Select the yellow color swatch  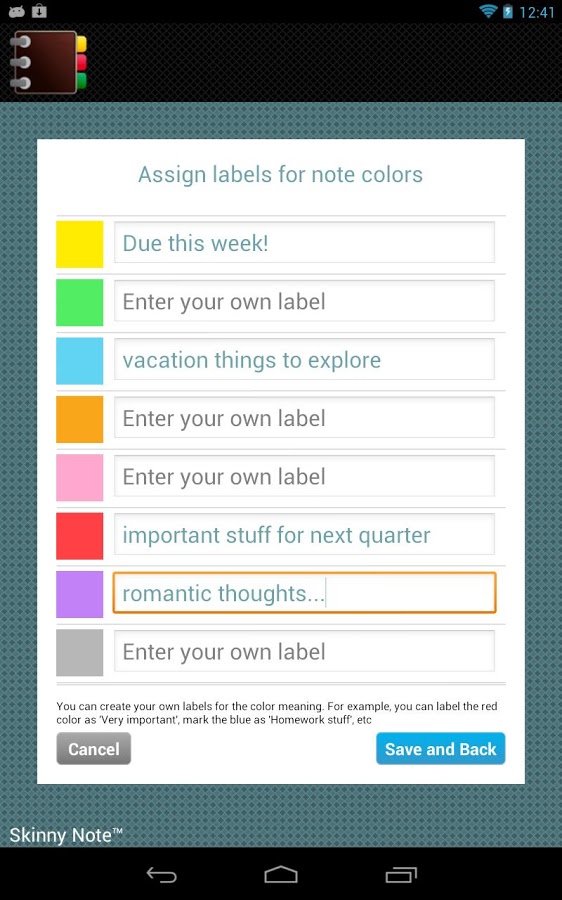pos(80,244)
